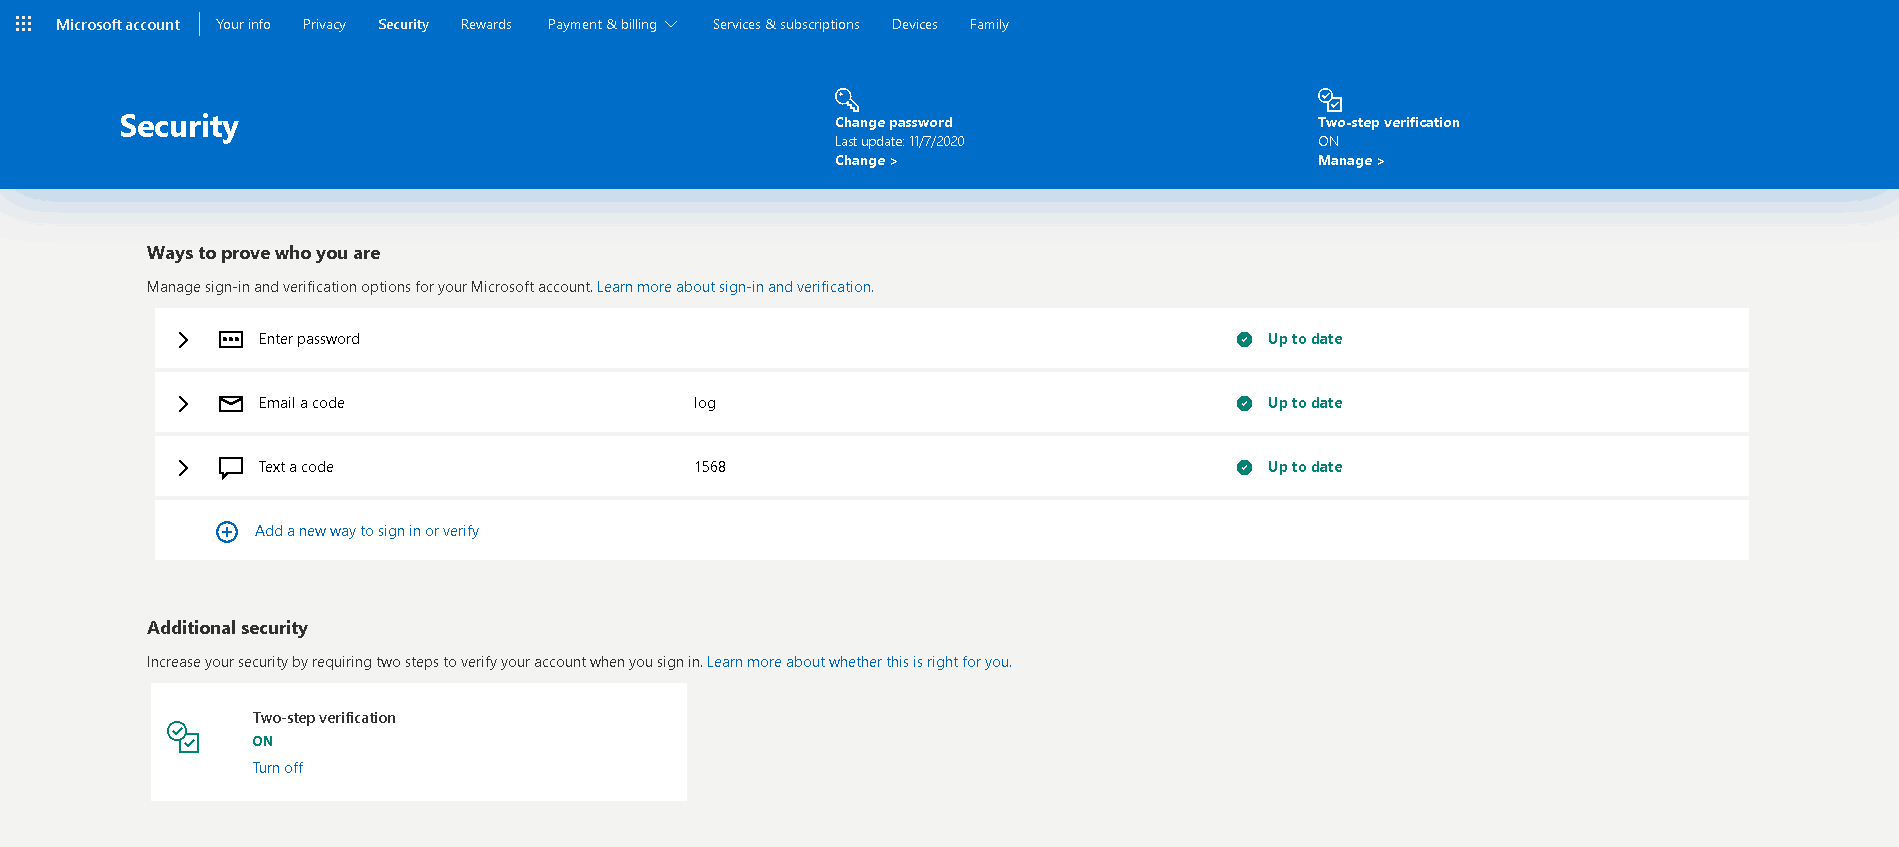Click the Two-step verification header icon
This screenshot has height=847, width=1899.
click(1330, 99)
